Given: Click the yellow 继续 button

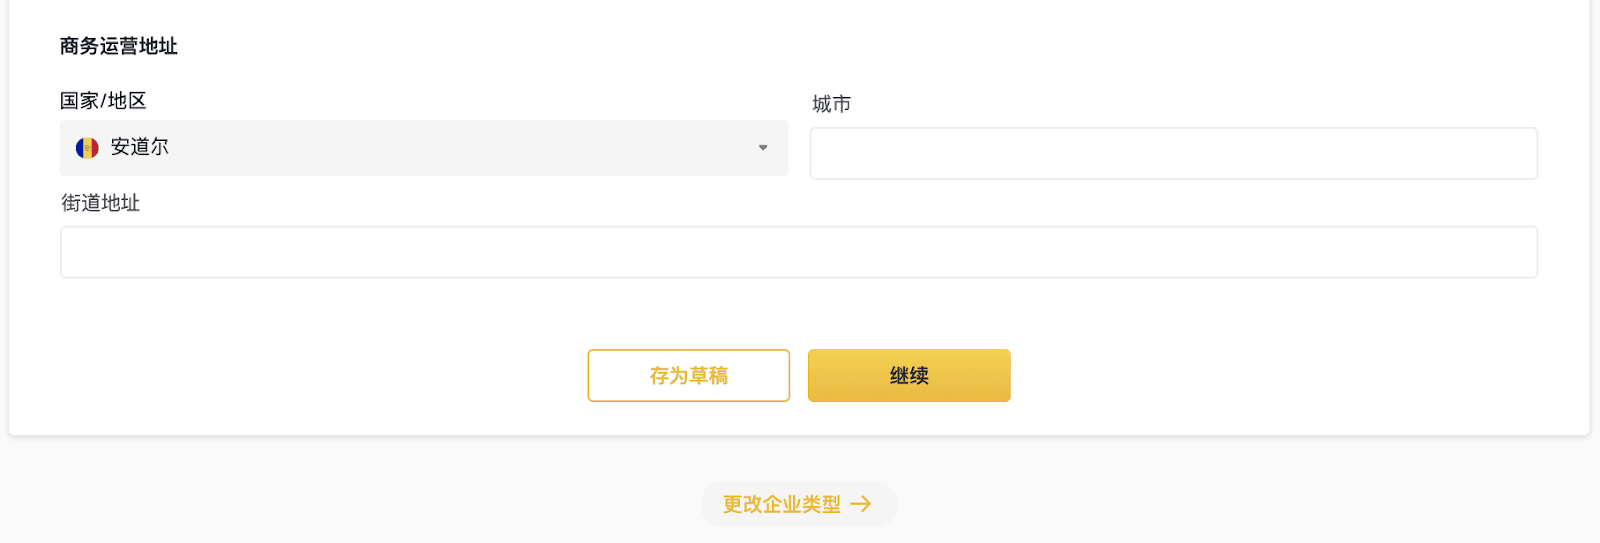Looking at the screenshot, I should pos(909,375).
